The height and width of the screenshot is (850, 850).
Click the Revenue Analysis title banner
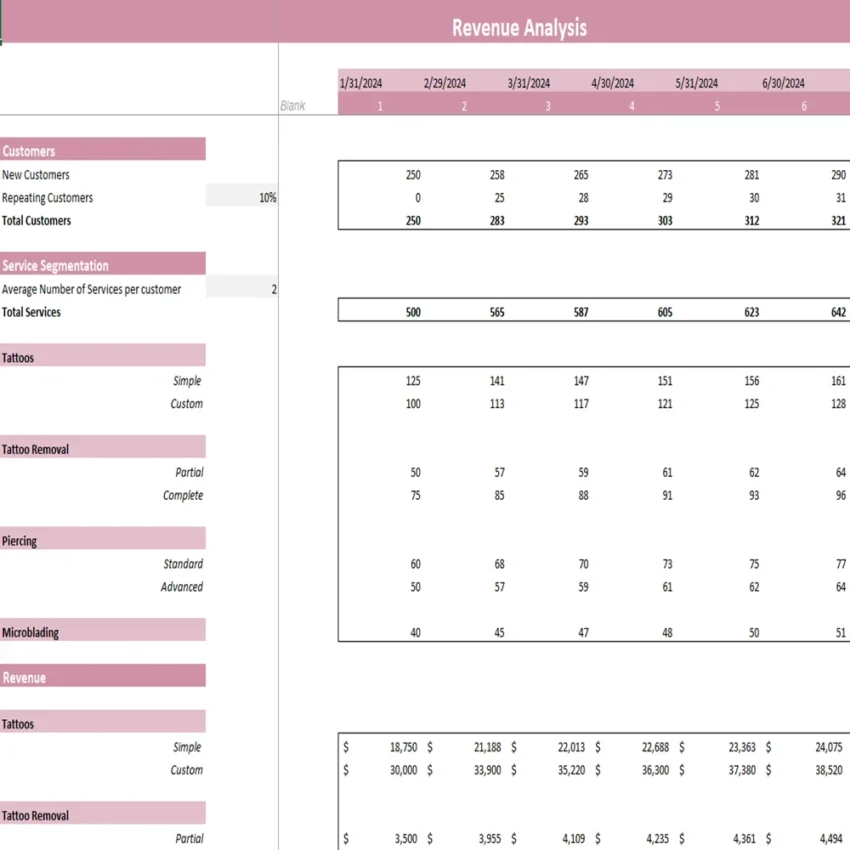pyautogui.click(x=520, y=27)
